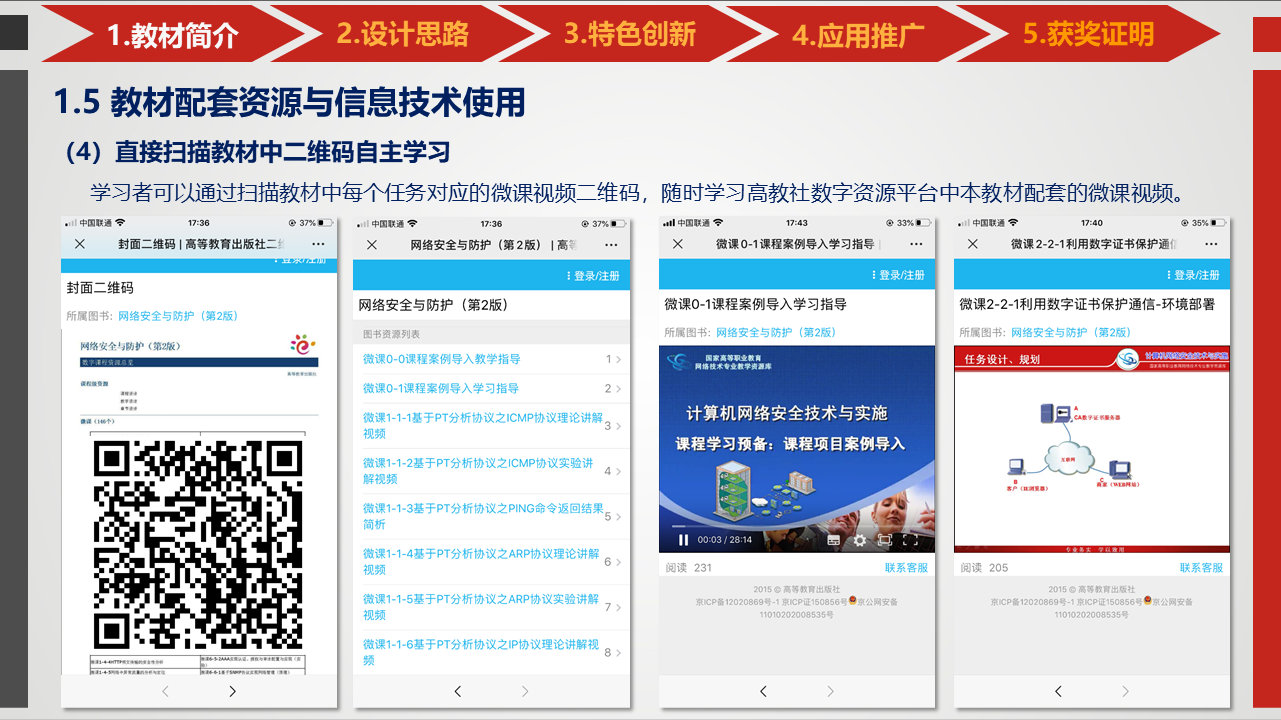
Task: Expand chevron beside list row number 8
Action: (x=619, y=654)
